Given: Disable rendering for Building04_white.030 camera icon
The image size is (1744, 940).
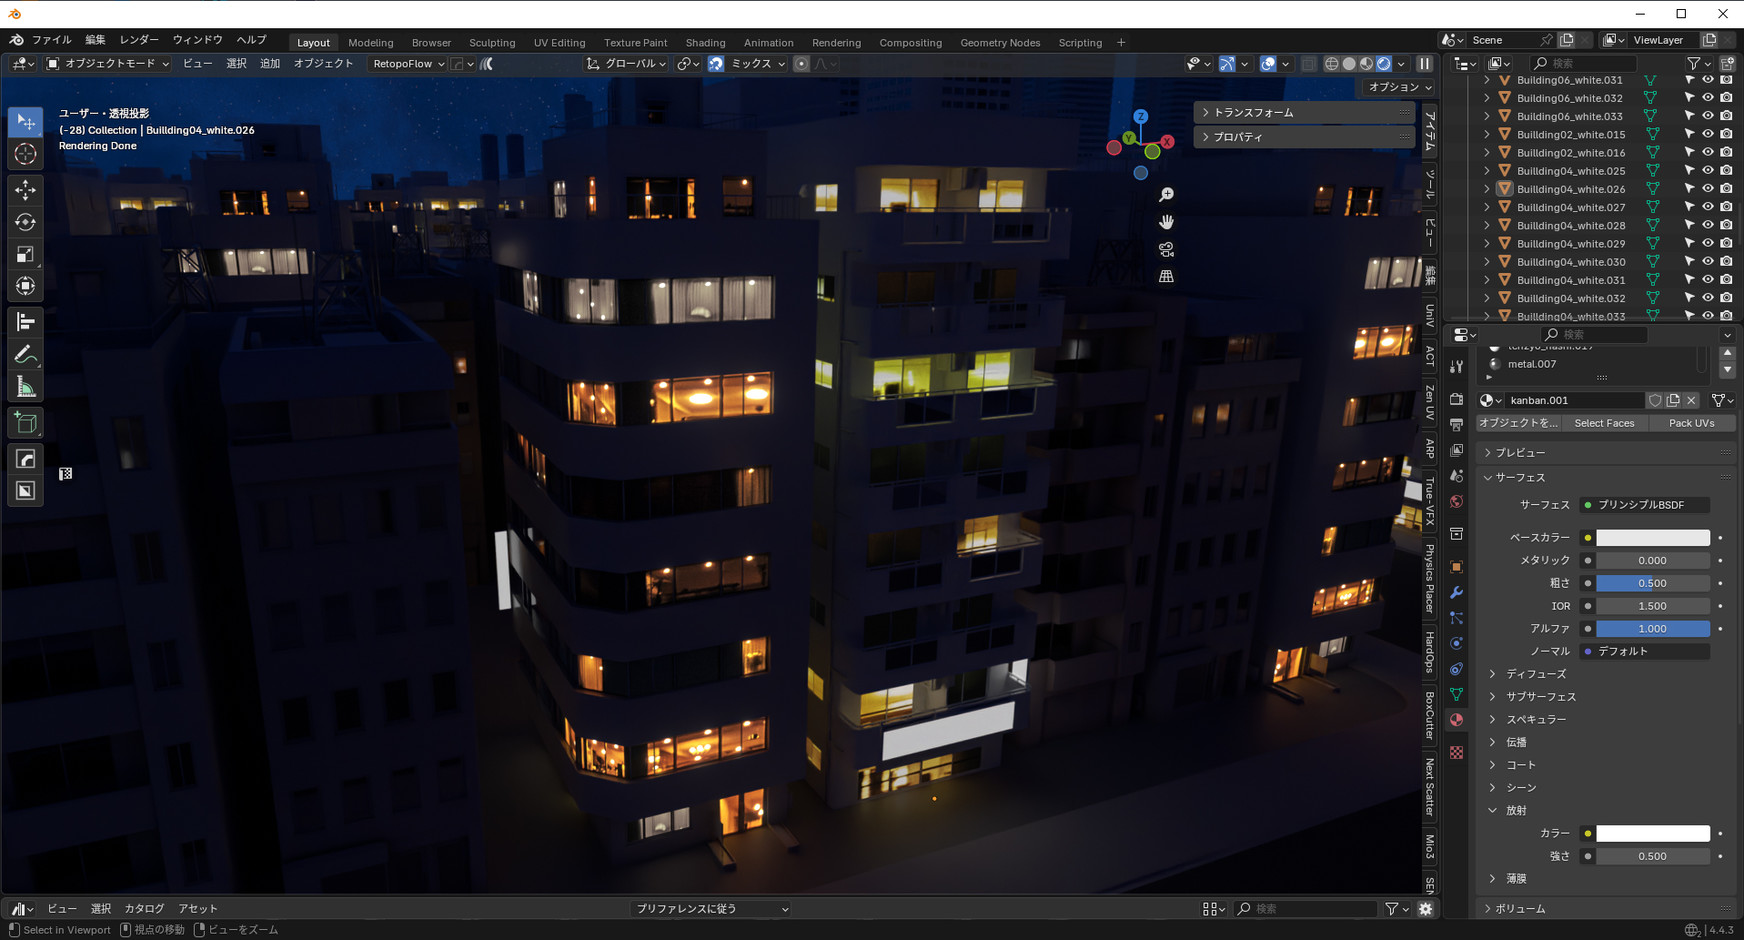Looking at the screenshot, I should click(1726, 261).
